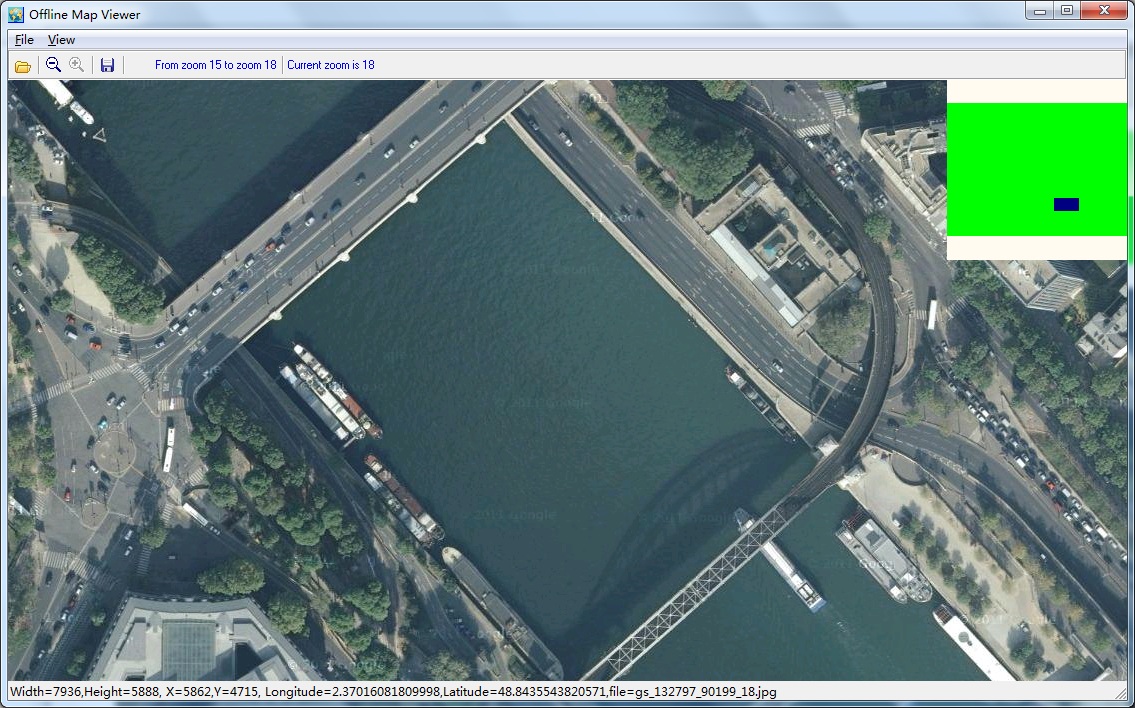Click the Offline Map Viewer globe icon
Viewport: 1135px width, 708px height.
tap(16, 14)
